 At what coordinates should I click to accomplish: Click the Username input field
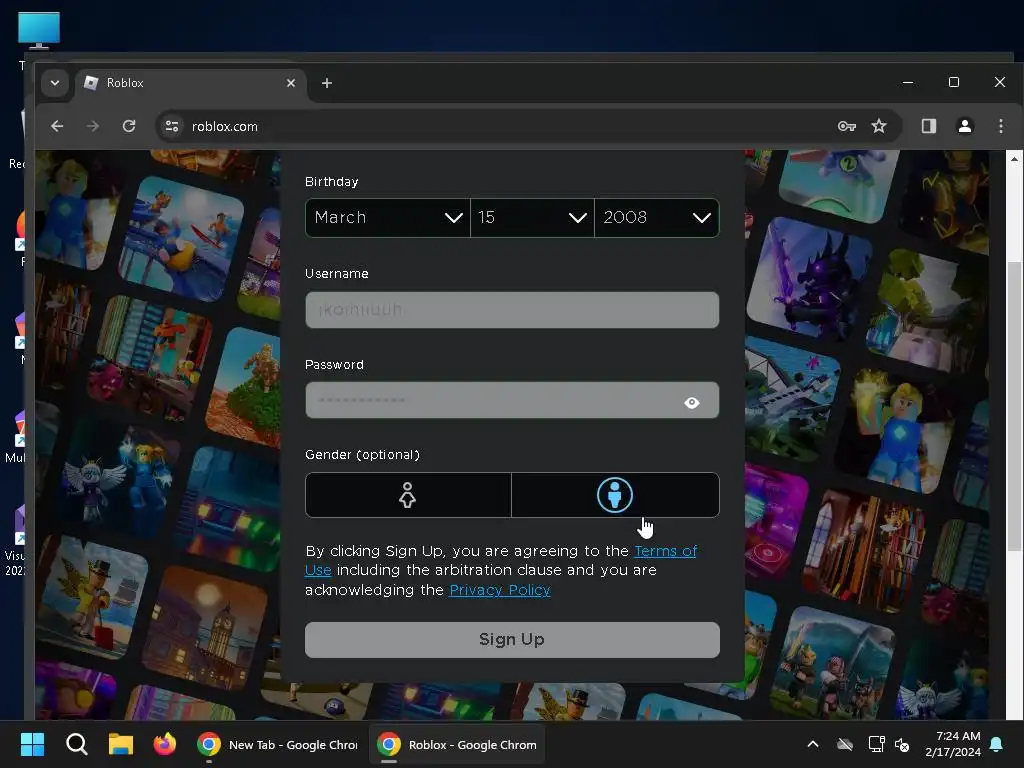(x=512, y=310)
